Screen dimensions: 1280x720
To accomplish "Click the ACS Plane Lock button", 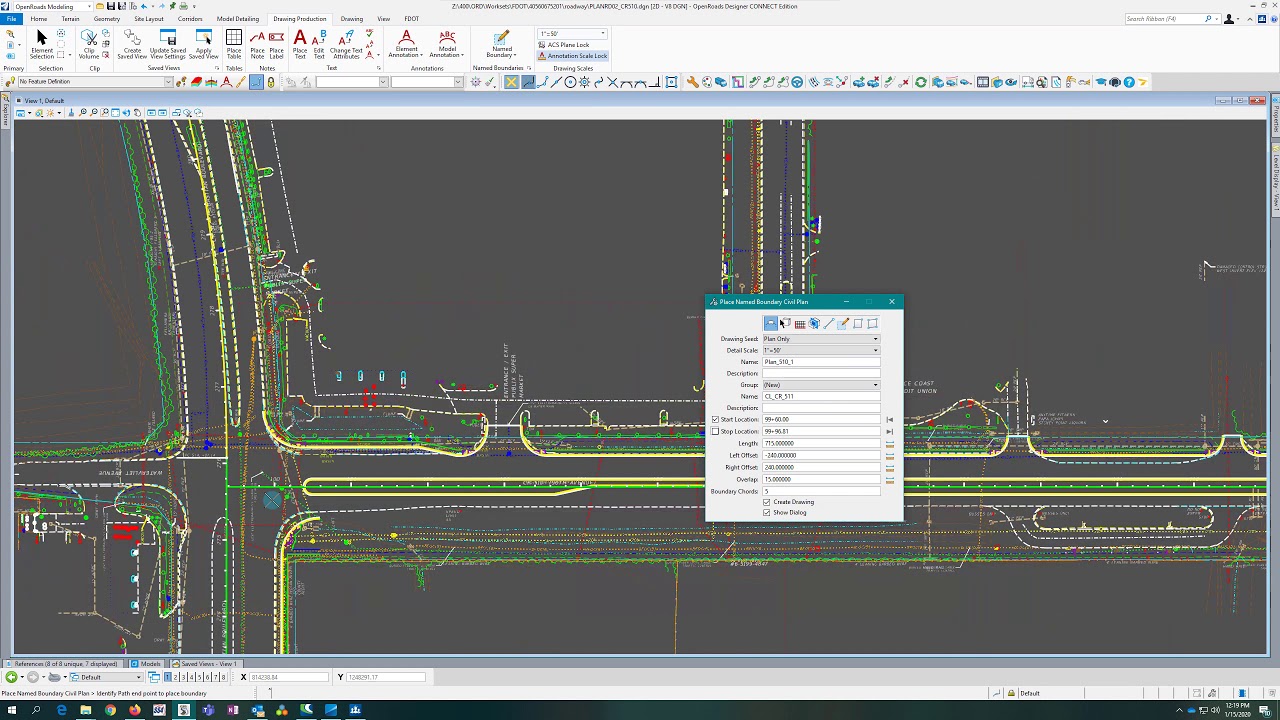I will pos(567,45).
